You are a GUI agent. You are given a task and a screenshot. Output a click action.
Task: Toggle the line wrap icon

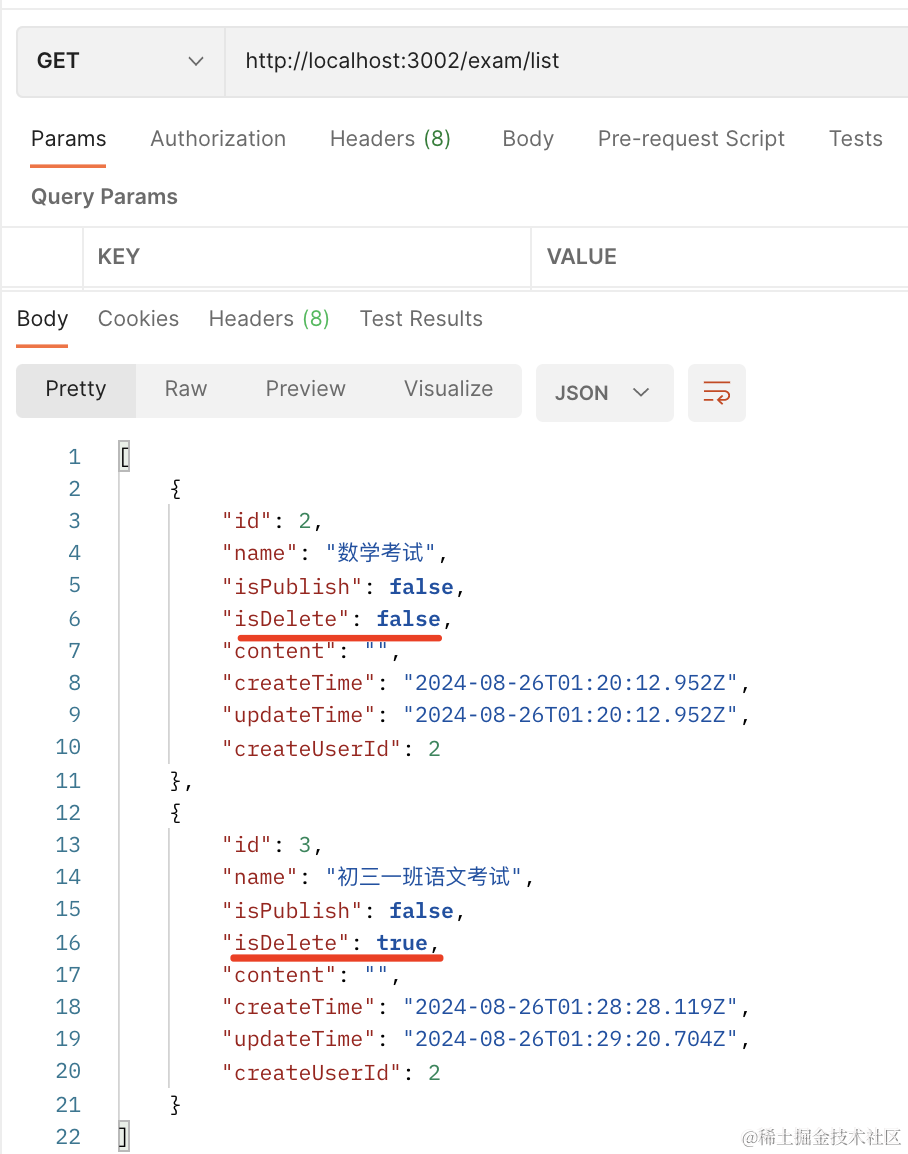point(716,392)
